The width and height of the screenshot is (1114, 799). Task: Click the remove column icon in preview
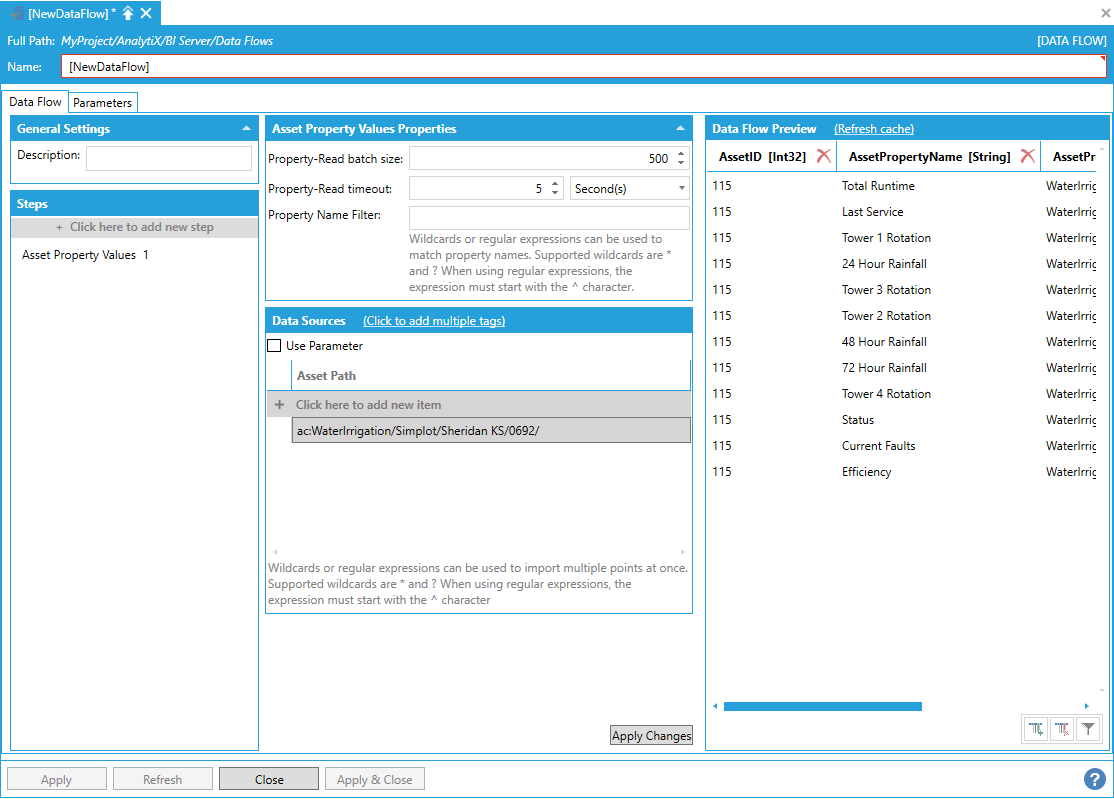(x=1062, y=730)
